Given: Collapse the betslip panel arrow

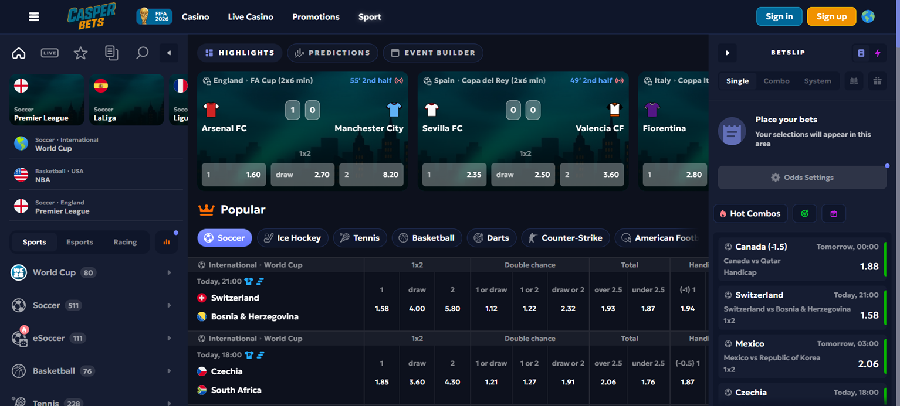Looking at the screenshot, I should [x=727, y=53].
